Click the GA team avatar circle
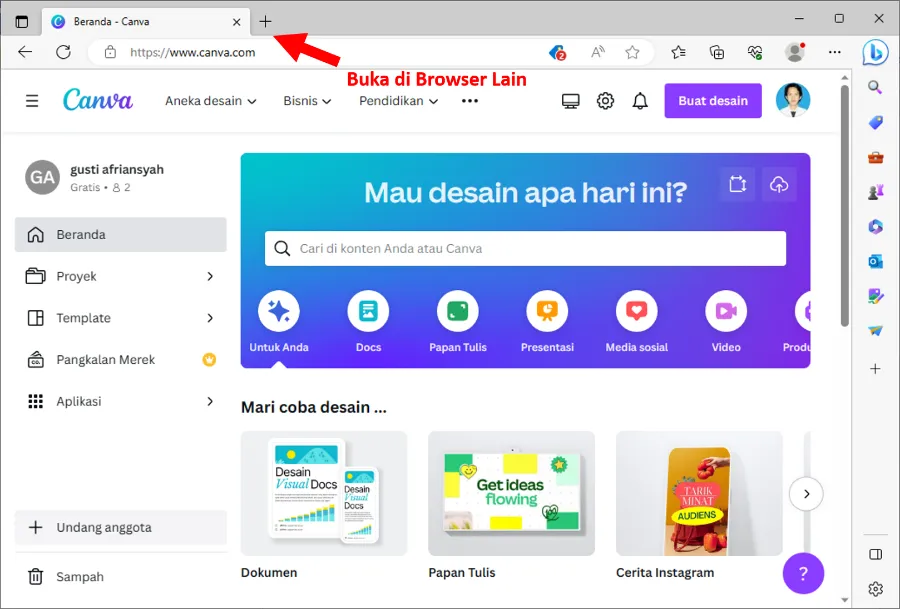Viewport: 900px width, 609px height. click(42, 177)
